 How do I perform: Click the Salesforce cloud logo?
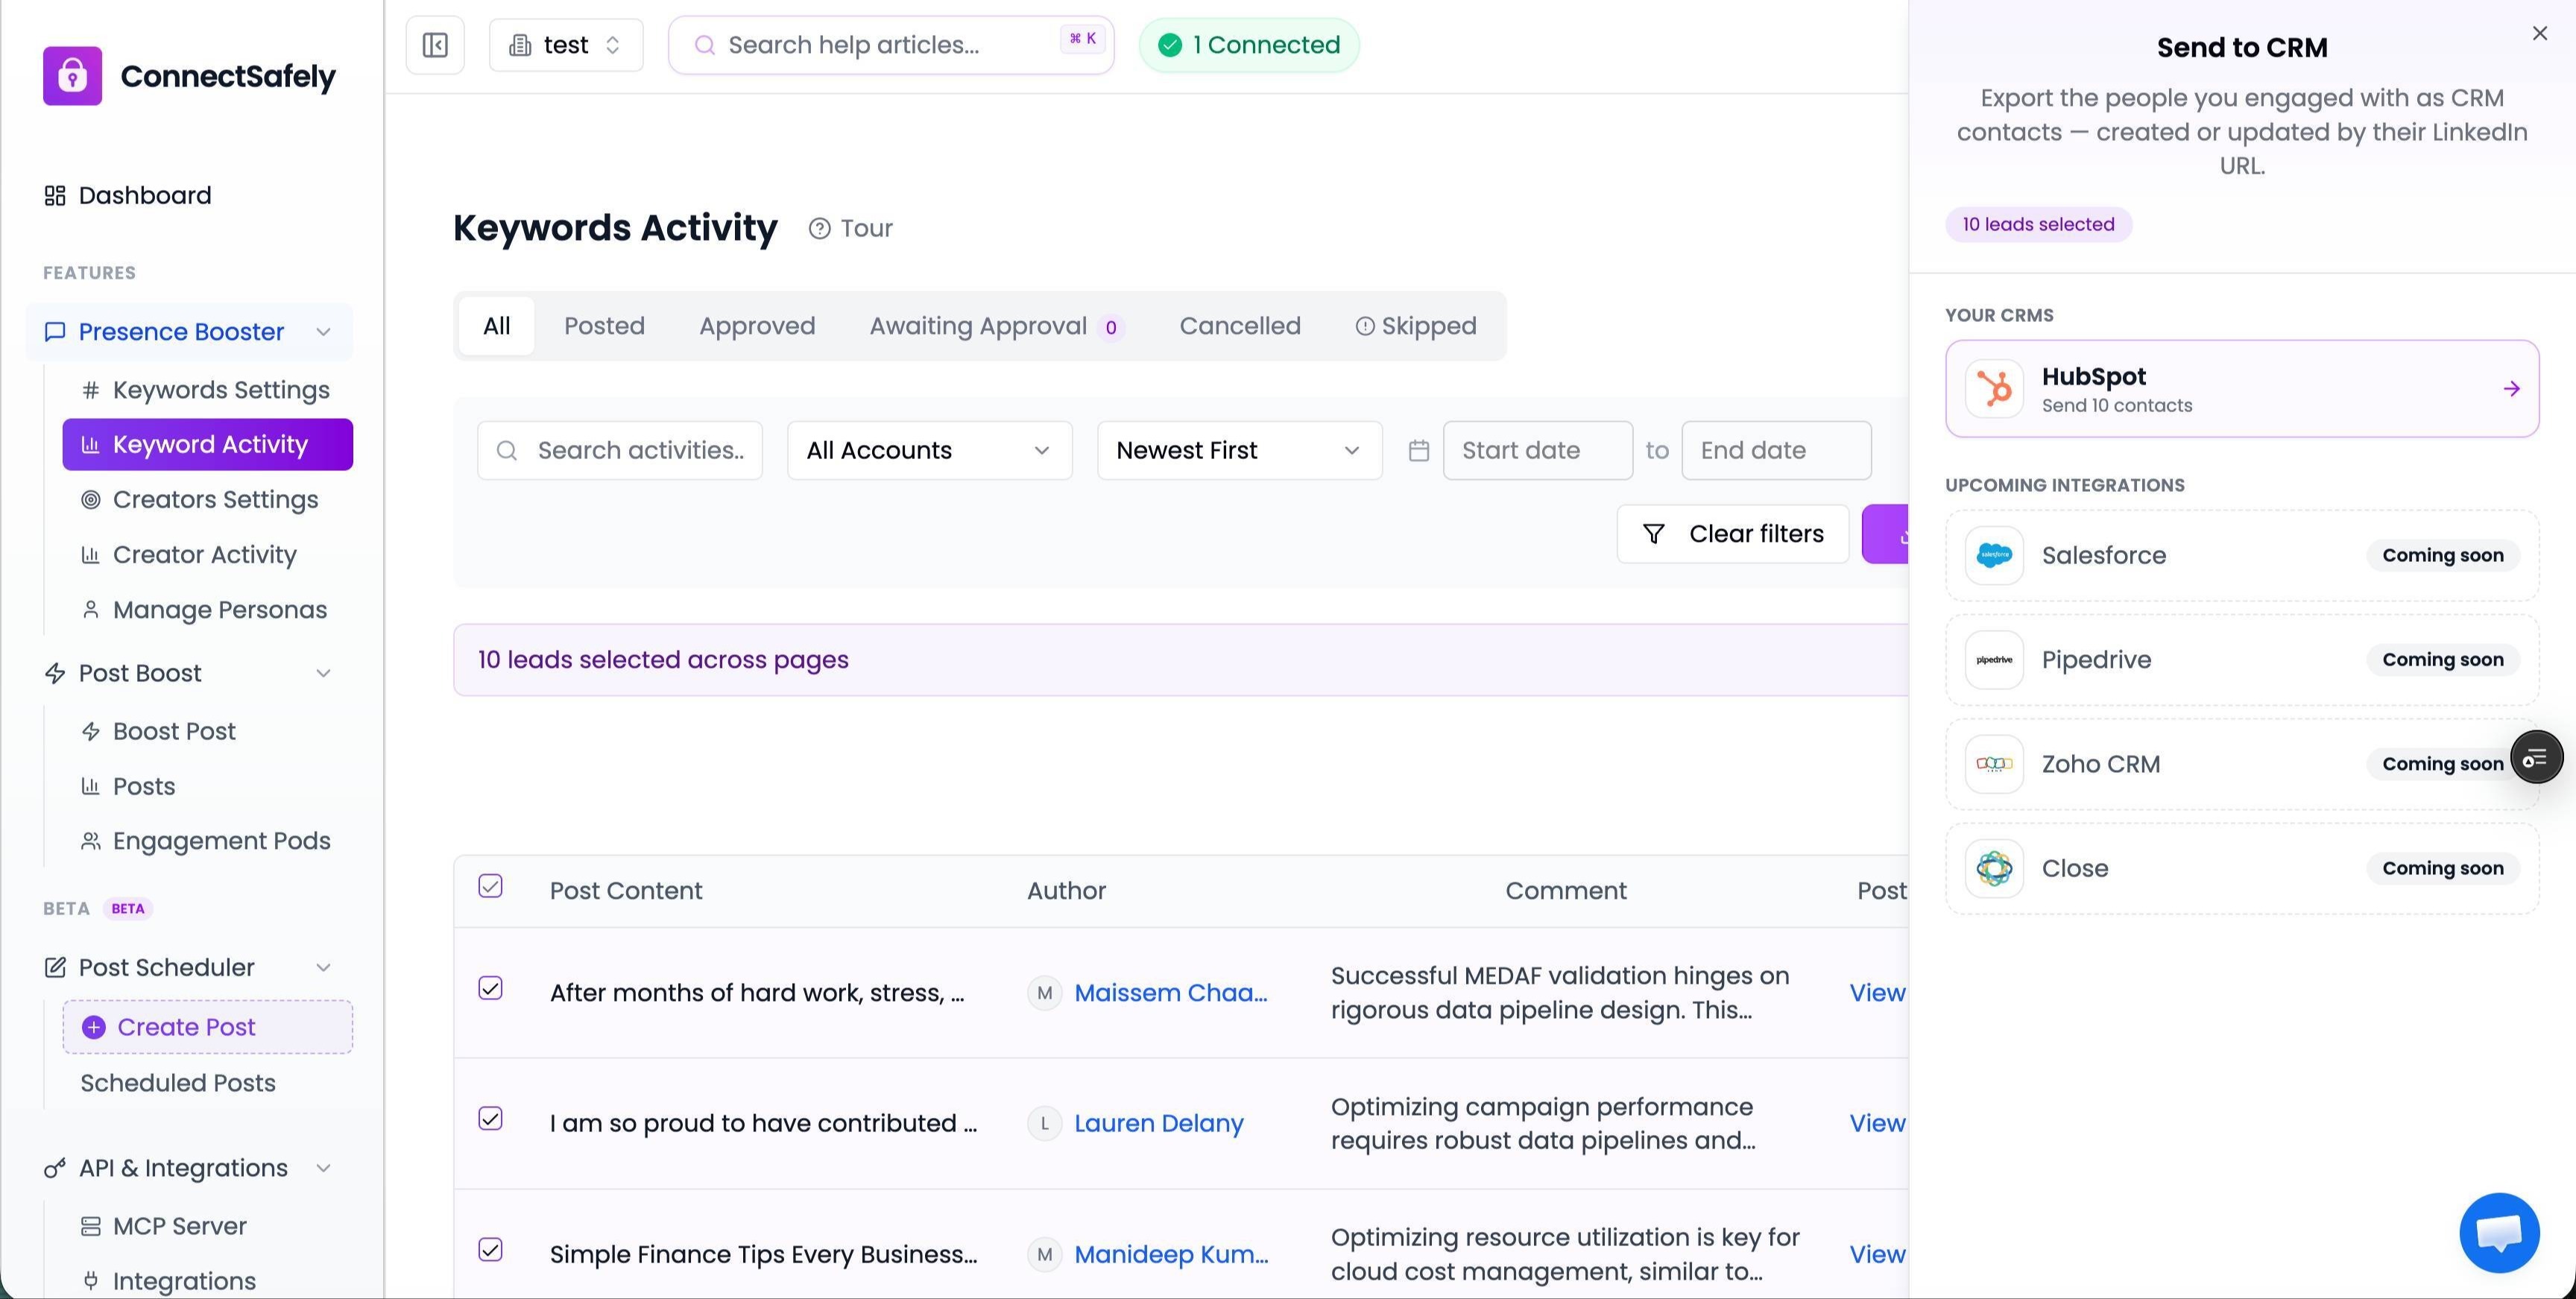(x=1994, y=555)
